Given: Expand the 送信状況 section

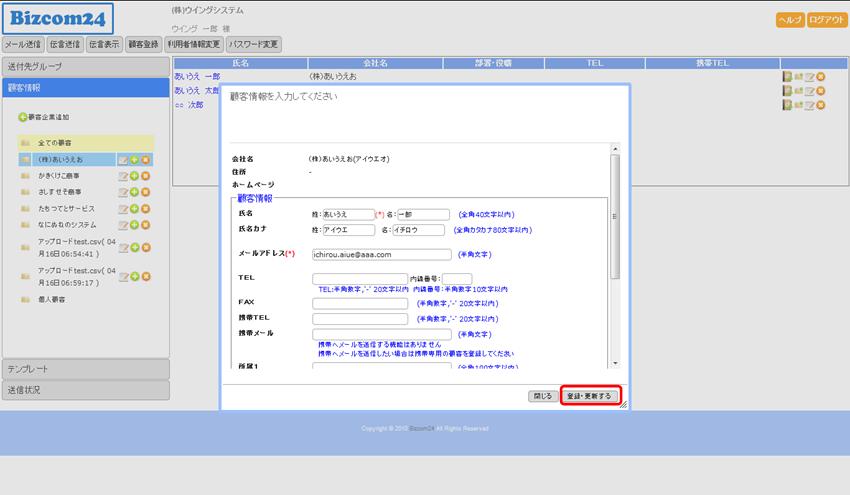Looking at the screenshot, I should [x=85, y=390].
